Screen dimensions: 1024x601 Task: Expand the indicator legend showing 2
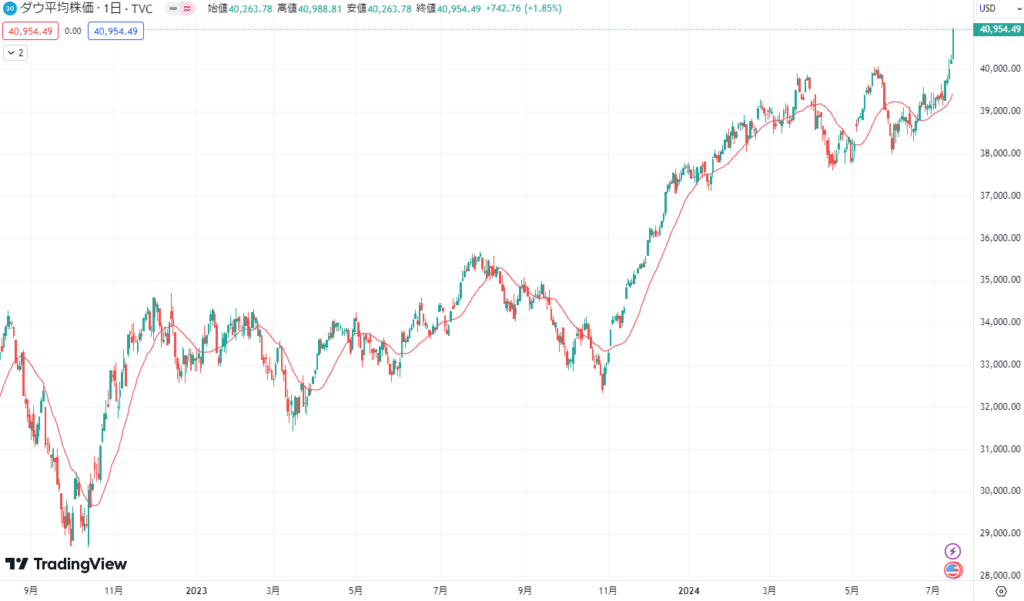(x=15, y=52)
